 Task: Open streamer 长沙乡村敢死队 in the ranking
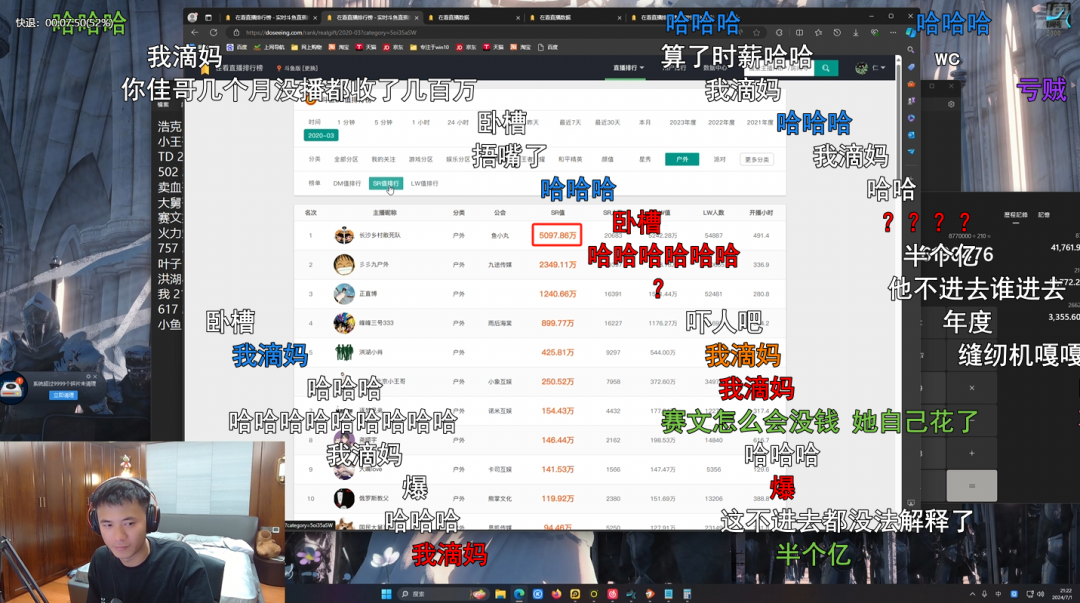[380, 236]
